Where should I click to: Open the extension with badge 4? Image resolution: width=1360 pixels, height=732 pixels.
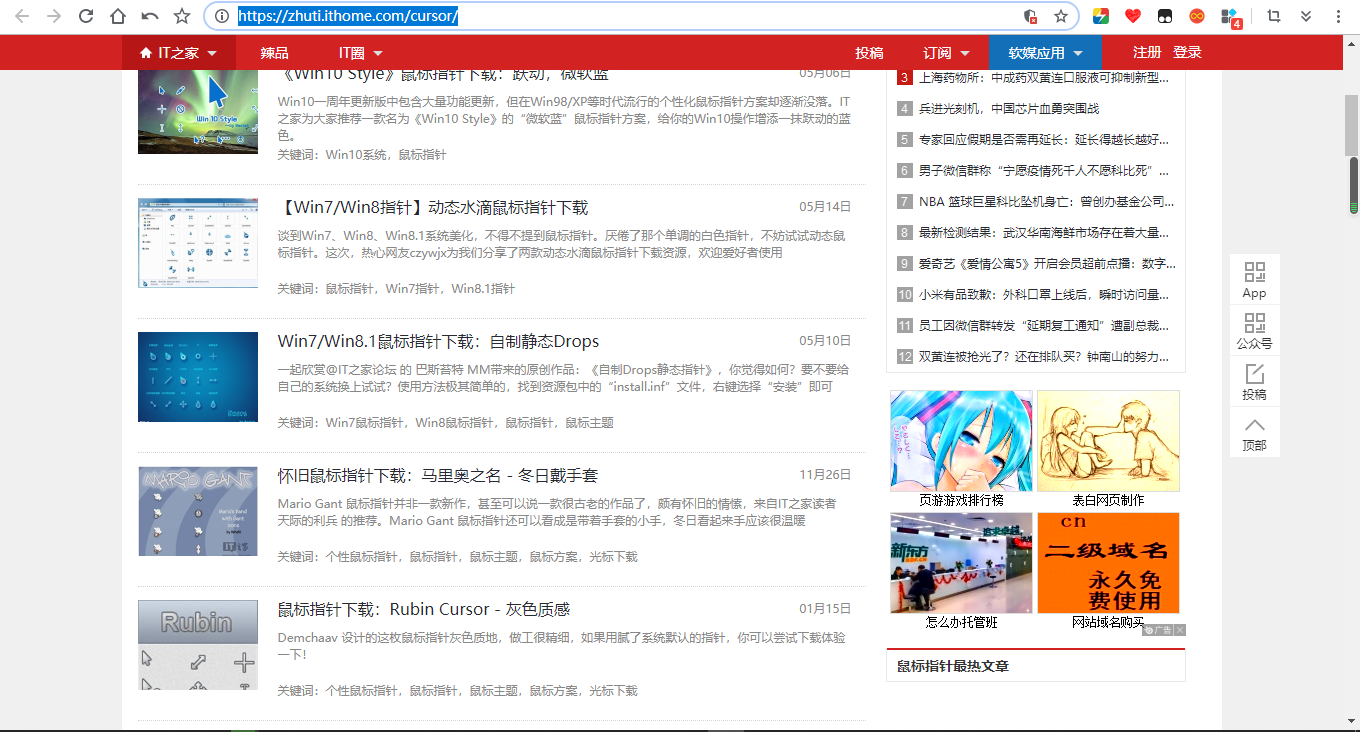1231,17
